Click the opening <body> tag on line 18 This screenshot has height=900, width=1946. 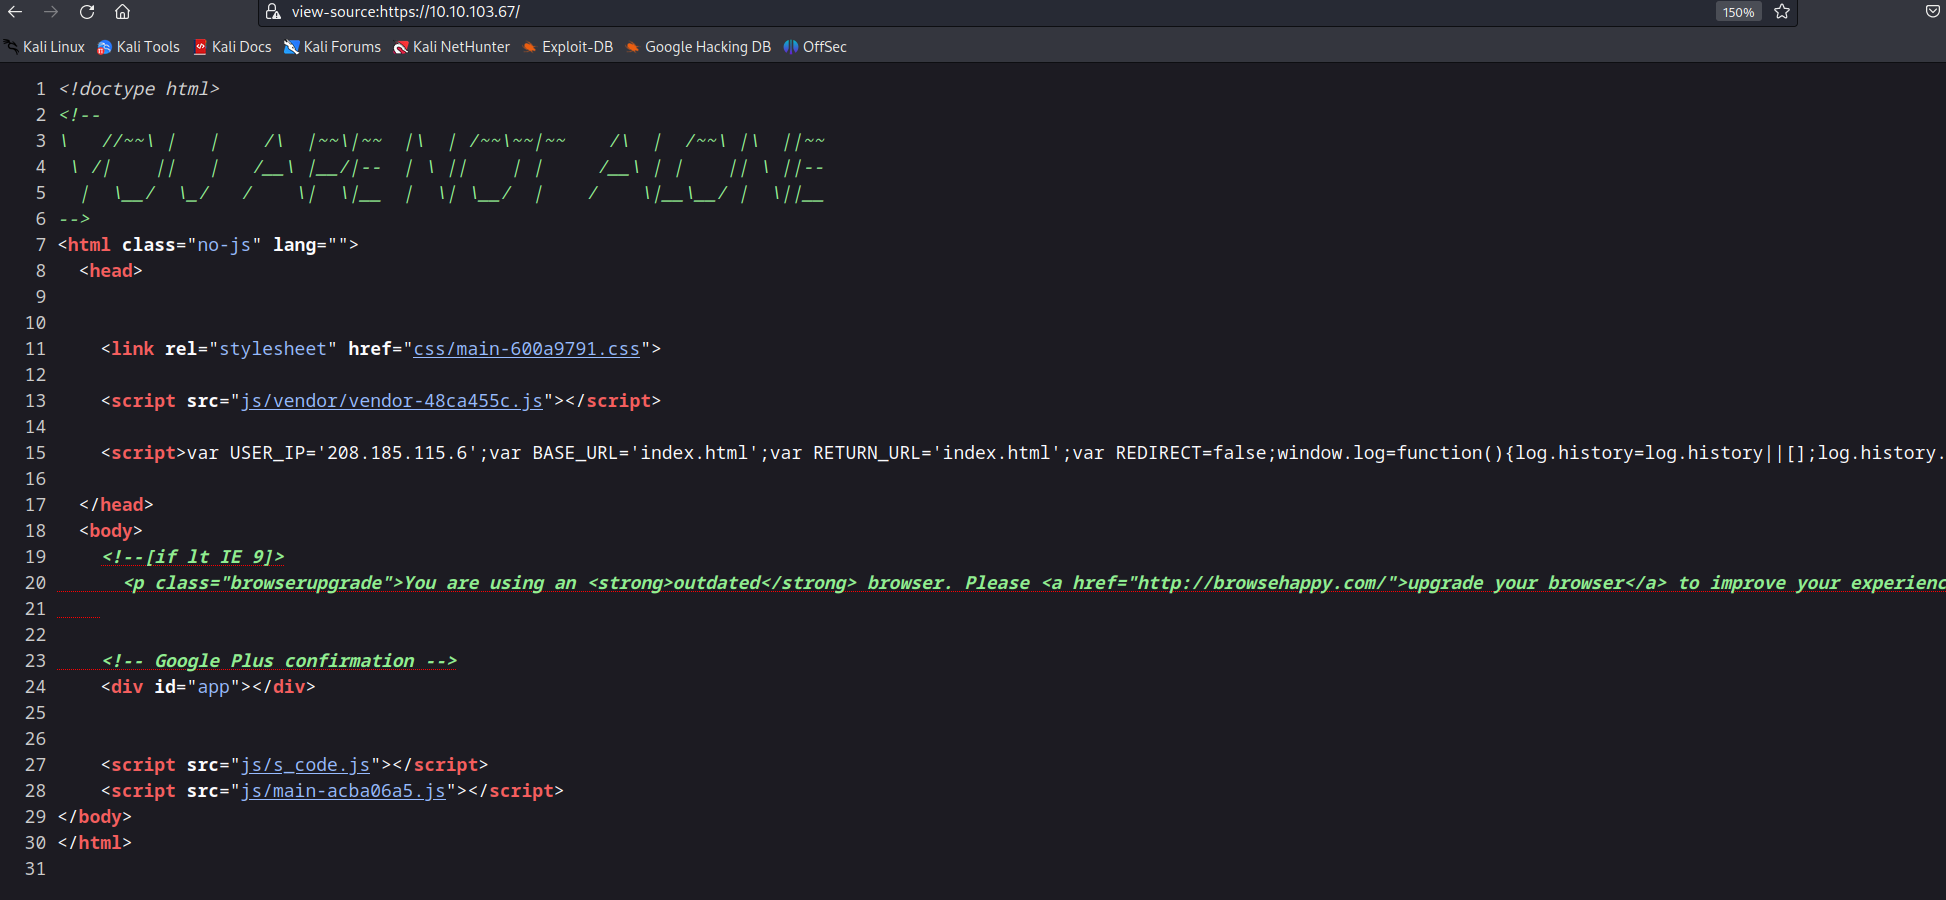coord(111,531)
